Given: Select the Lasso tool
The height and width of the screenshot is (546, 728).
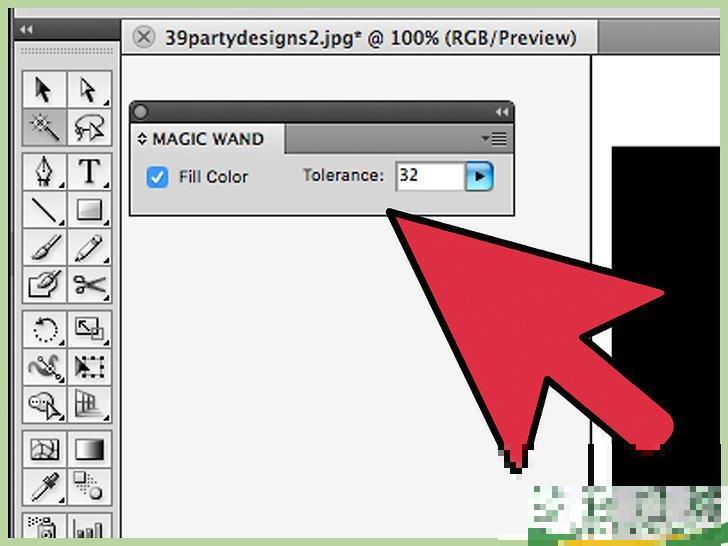Looking at the screenshot, I should (x=89, y=127).
